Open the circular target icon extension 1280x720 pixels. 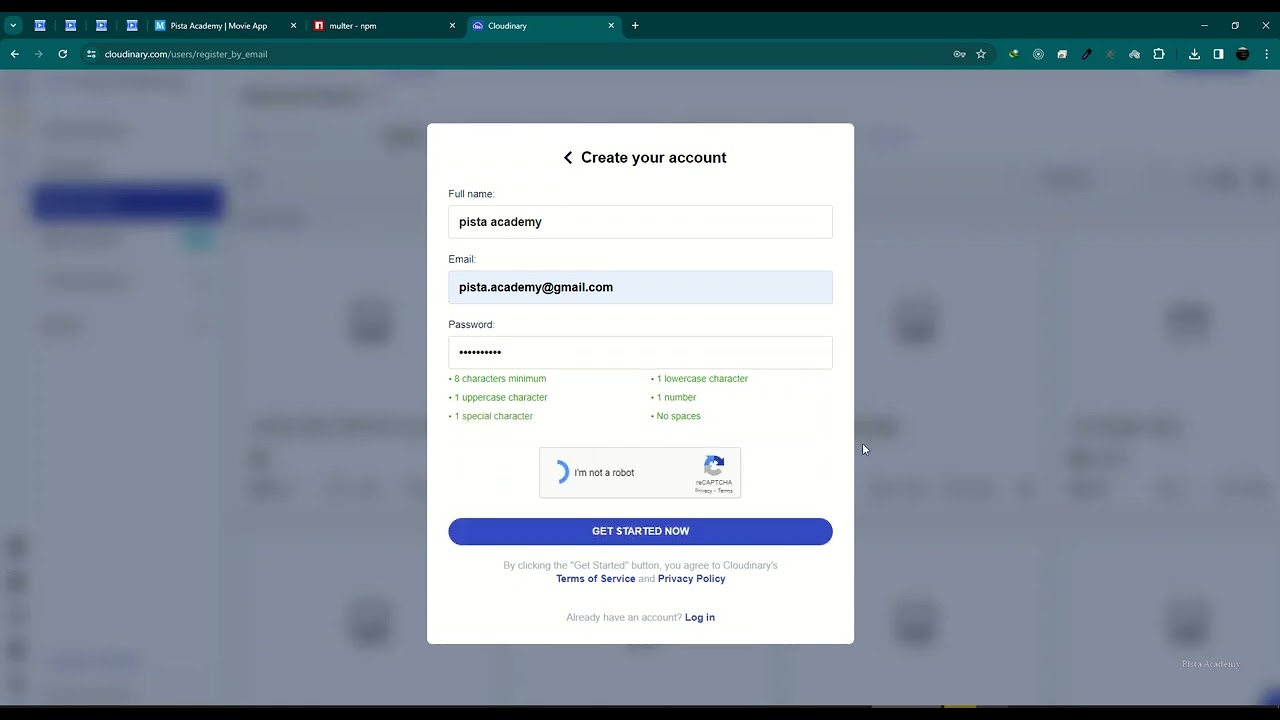pyautogui.click(x=1038, y=54)
